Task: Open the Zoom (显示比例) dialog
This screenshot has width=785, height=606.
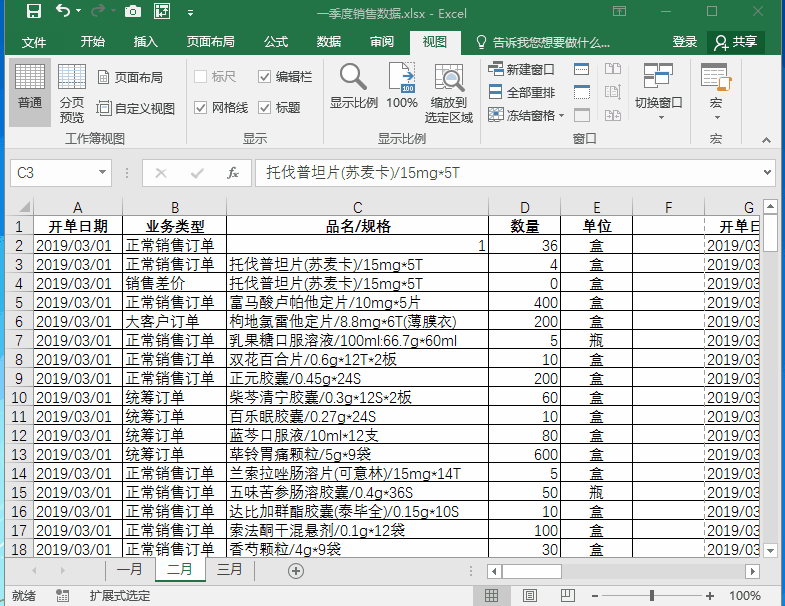Action: 353,88
